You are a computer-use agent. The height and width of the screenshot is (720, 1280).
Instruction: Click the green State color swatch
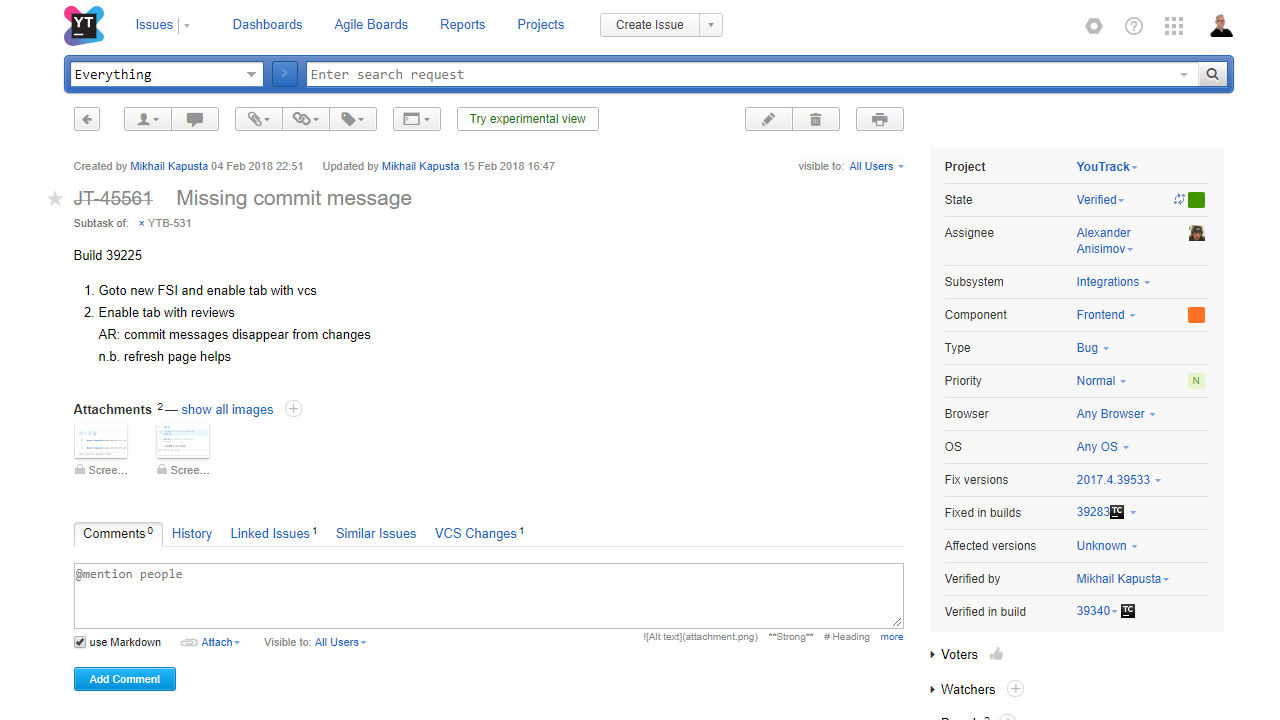(x=1197, y=200)
